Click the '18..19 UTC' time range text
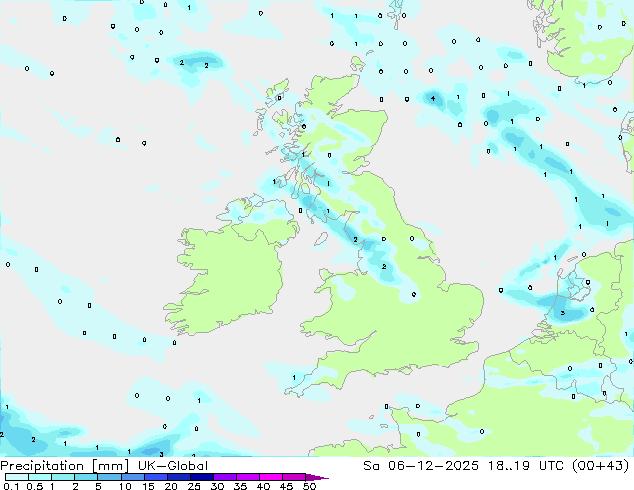 525,466
